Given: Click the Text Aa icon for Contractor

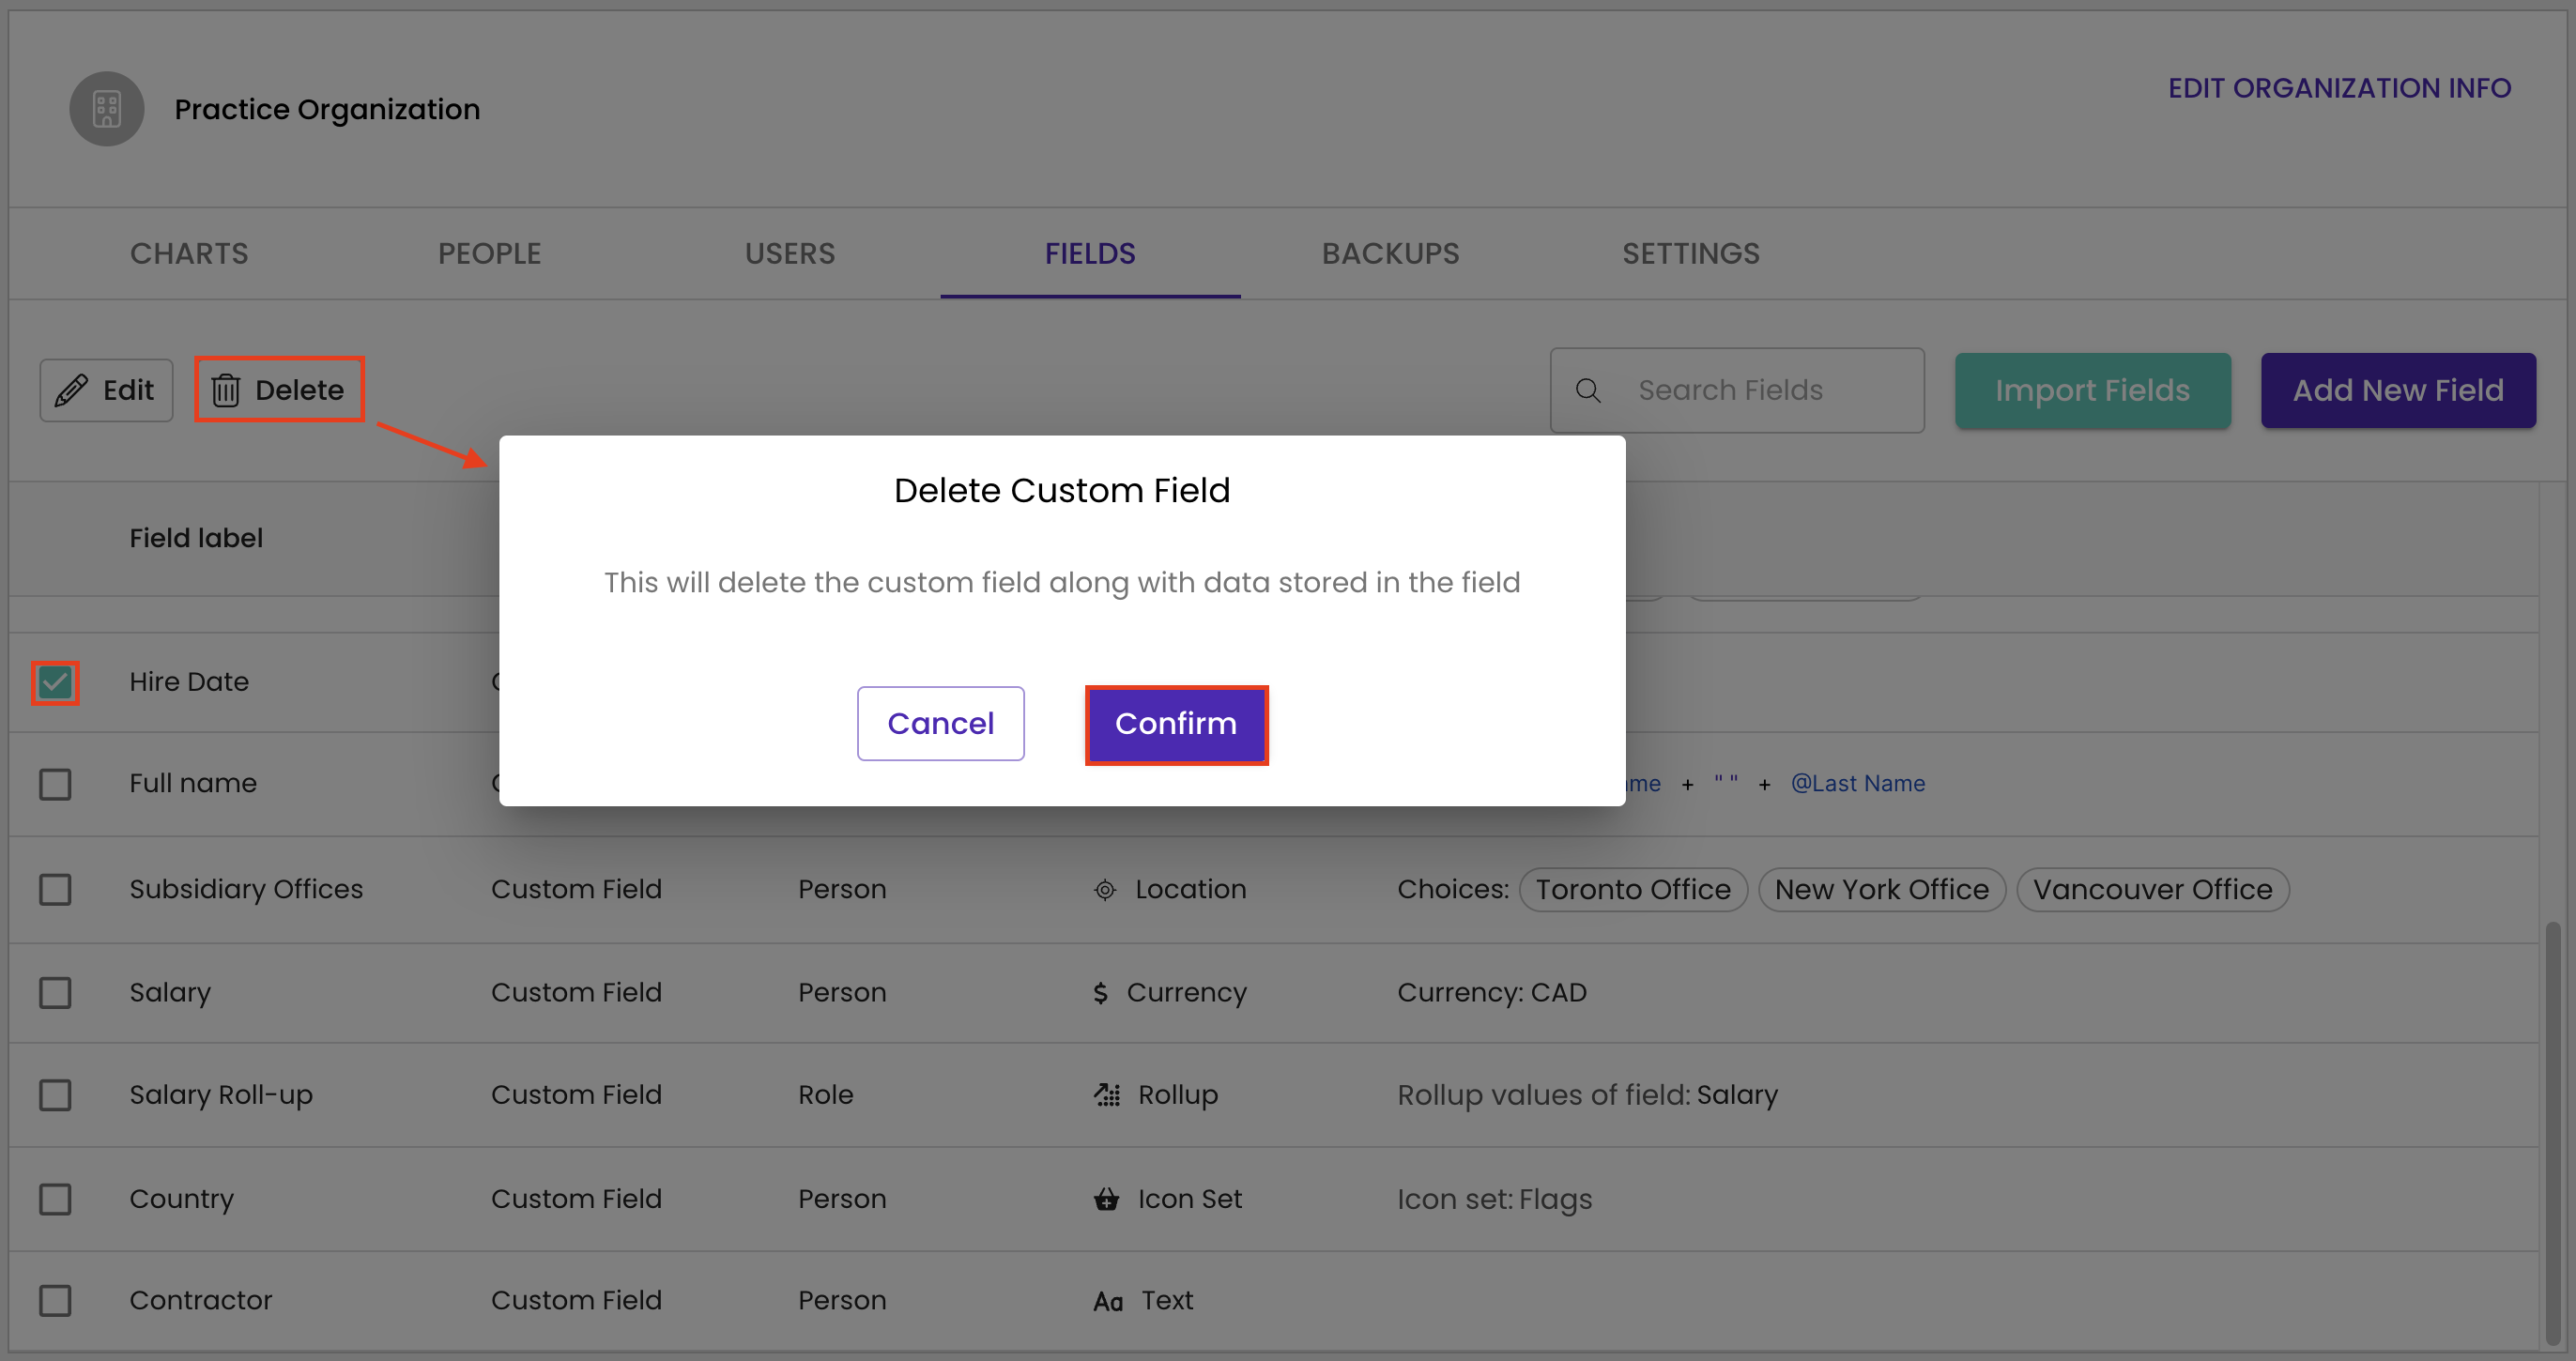Looking at the screenshot, I should click(1107, 1301).
